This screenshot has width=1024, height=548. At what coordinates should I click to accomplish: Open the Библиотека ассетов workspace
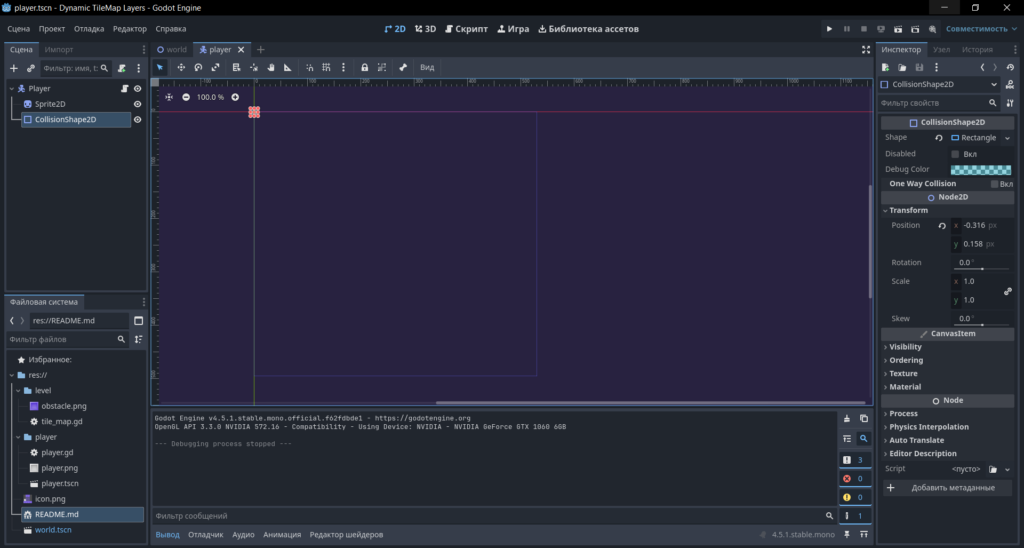pyautogui.click(x=588, y=29)
